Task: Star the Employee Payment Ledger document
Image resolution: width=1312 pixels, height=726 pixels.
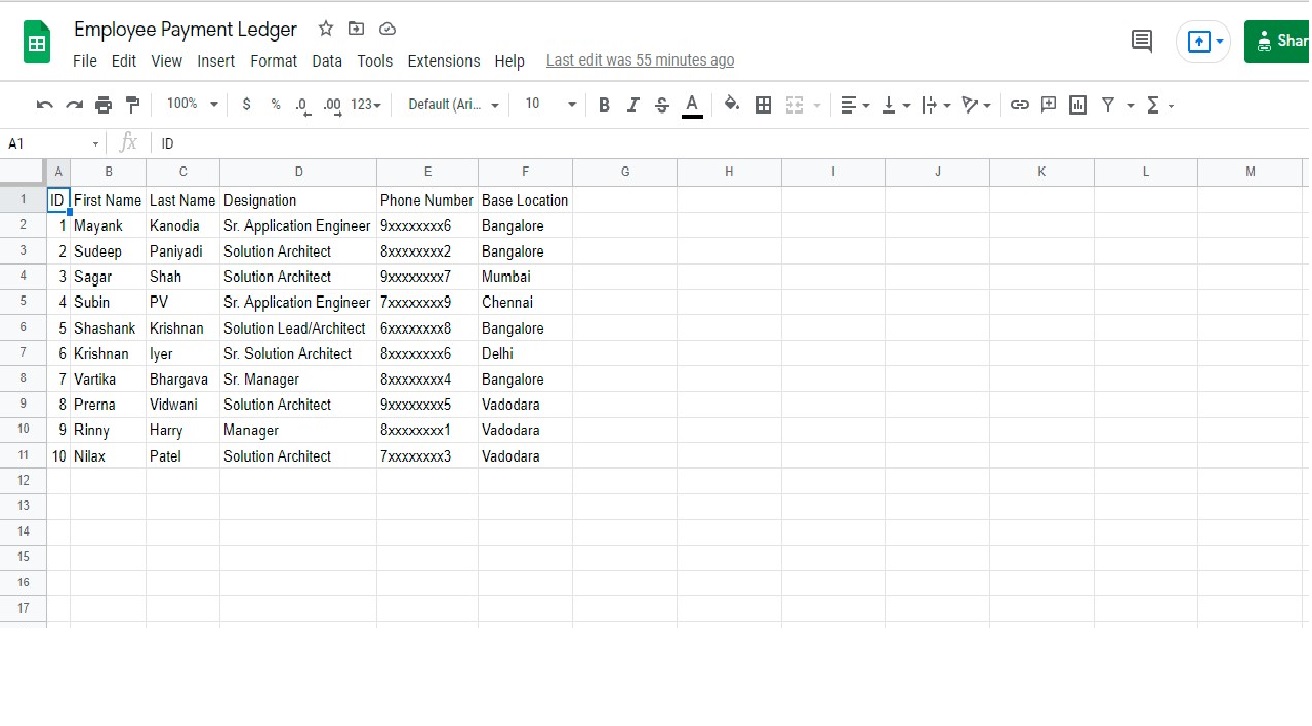Action: coord(326,29)
